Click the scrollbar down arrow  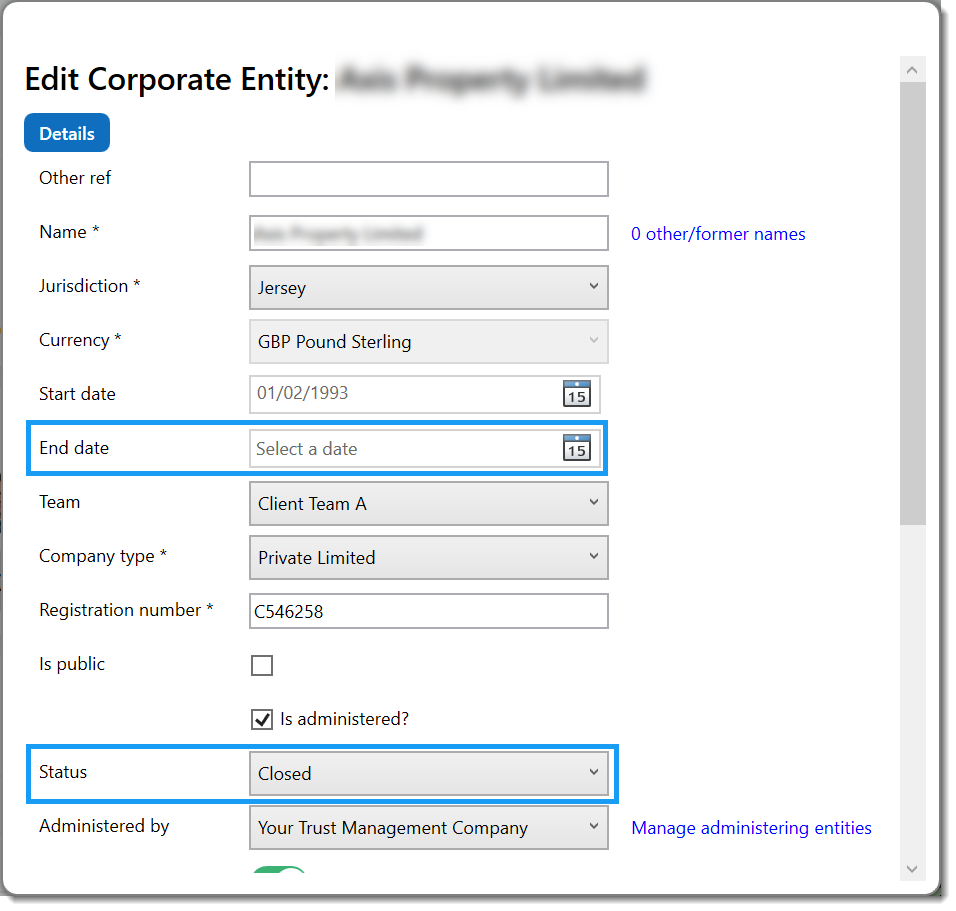(913, 869)
